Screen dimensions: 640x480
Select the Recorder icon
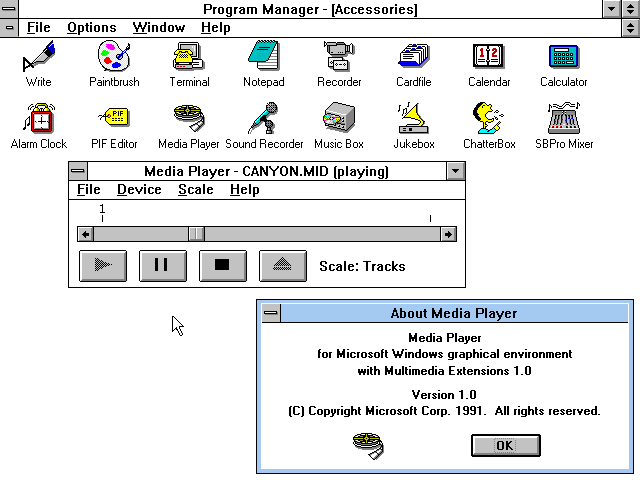[339, 56]
